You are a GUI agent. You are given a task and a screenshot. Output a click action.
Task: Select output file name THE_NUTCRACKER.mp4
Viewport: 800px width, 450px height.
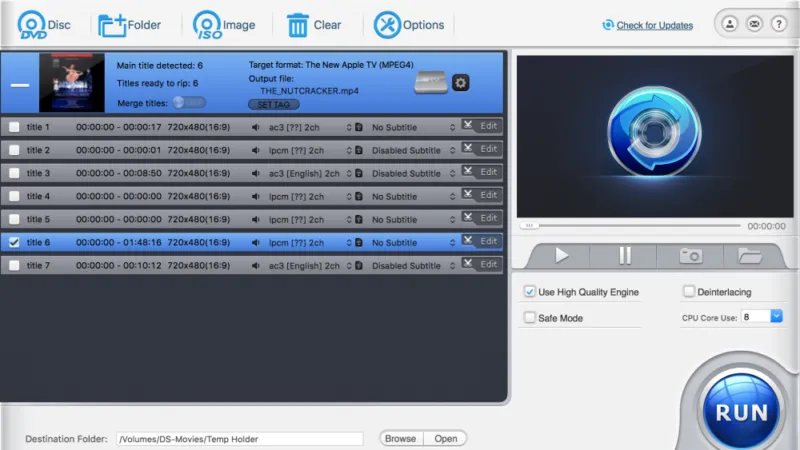(309, 91)
